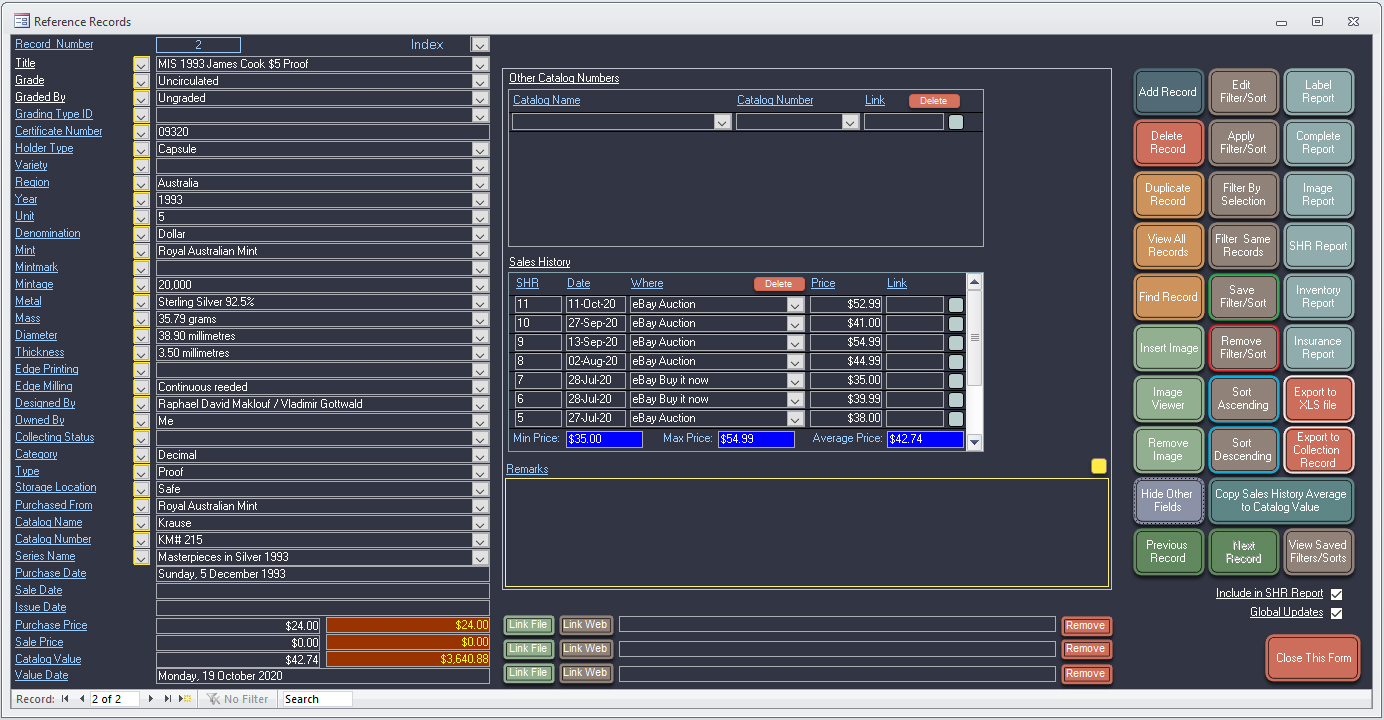Click the Delete Record button
Screen dimensions: 1384x720
tap(1167, 143)
